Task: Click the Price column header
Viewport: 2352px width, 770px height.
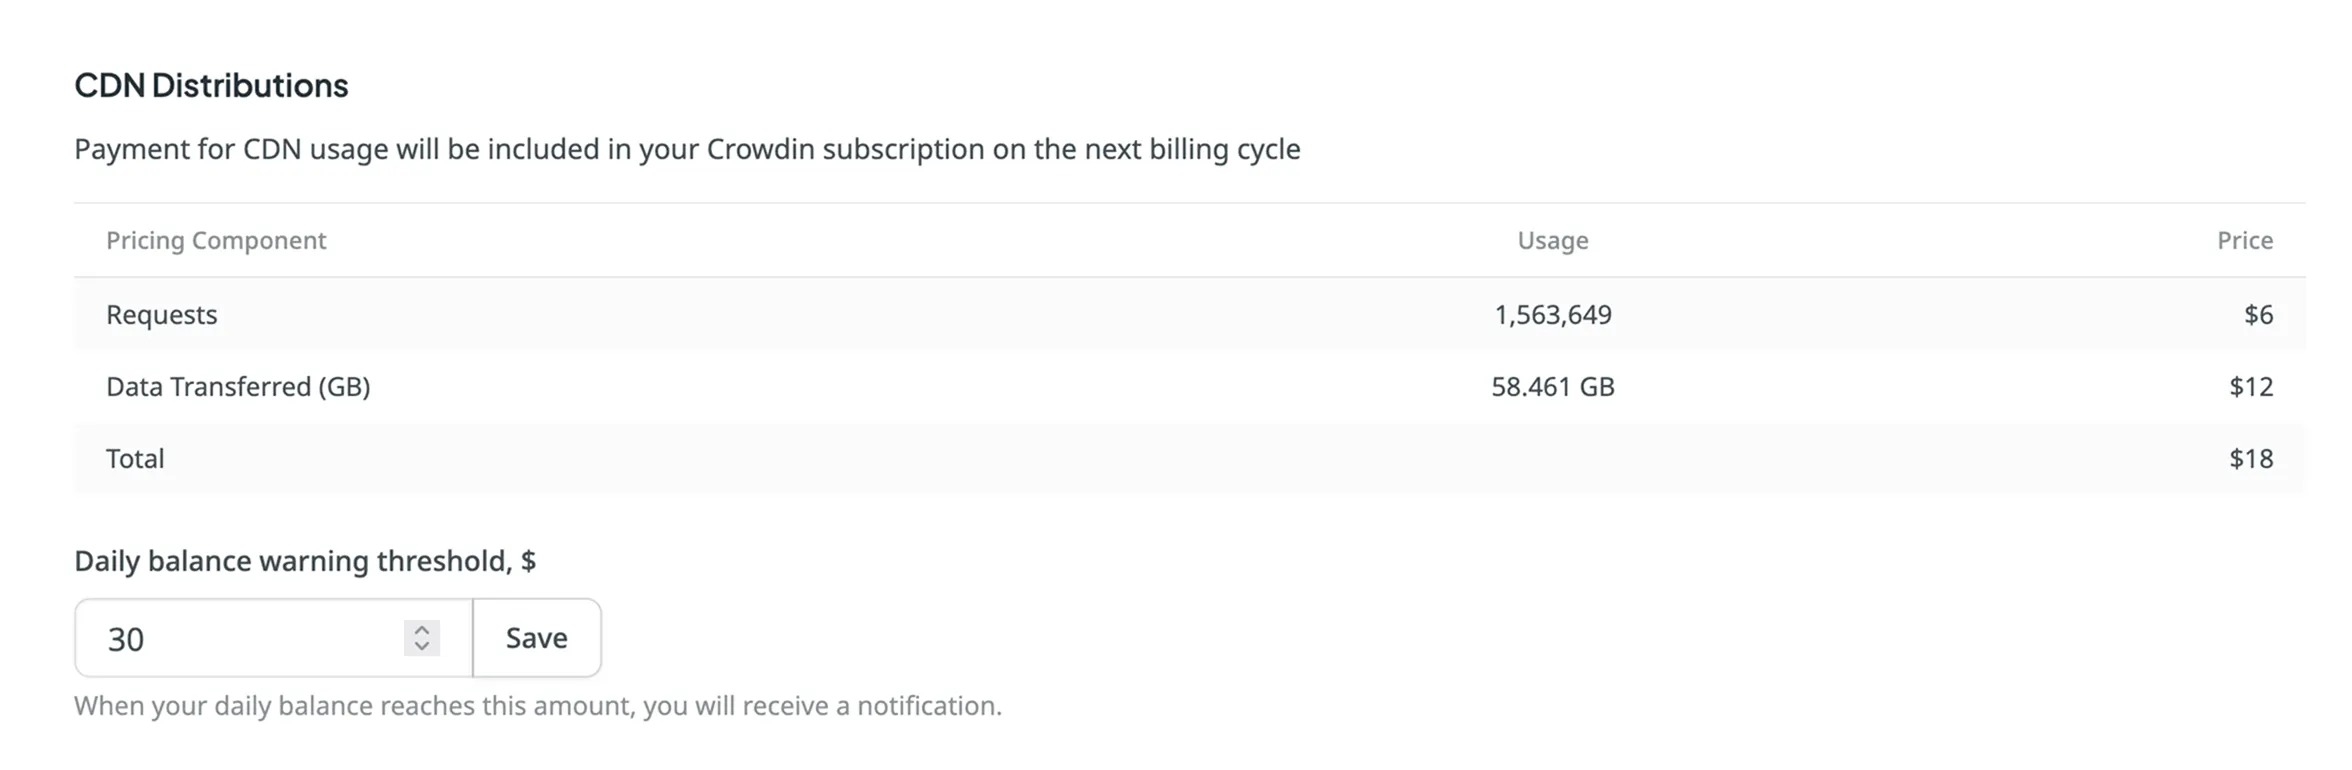Action: [2246, 240]
